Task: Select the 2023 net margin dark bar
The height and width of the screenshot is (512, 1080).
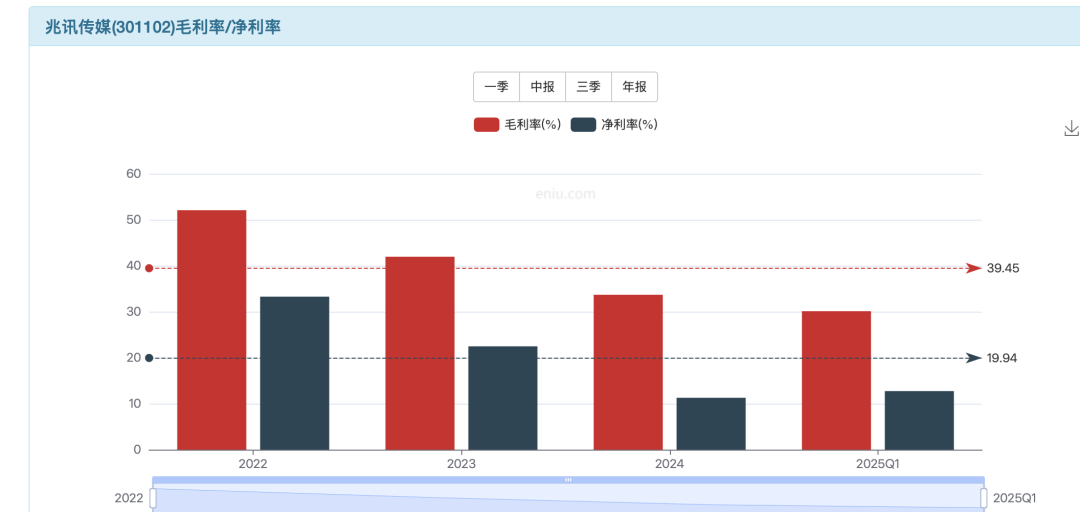Action: [x=503, y=398]
